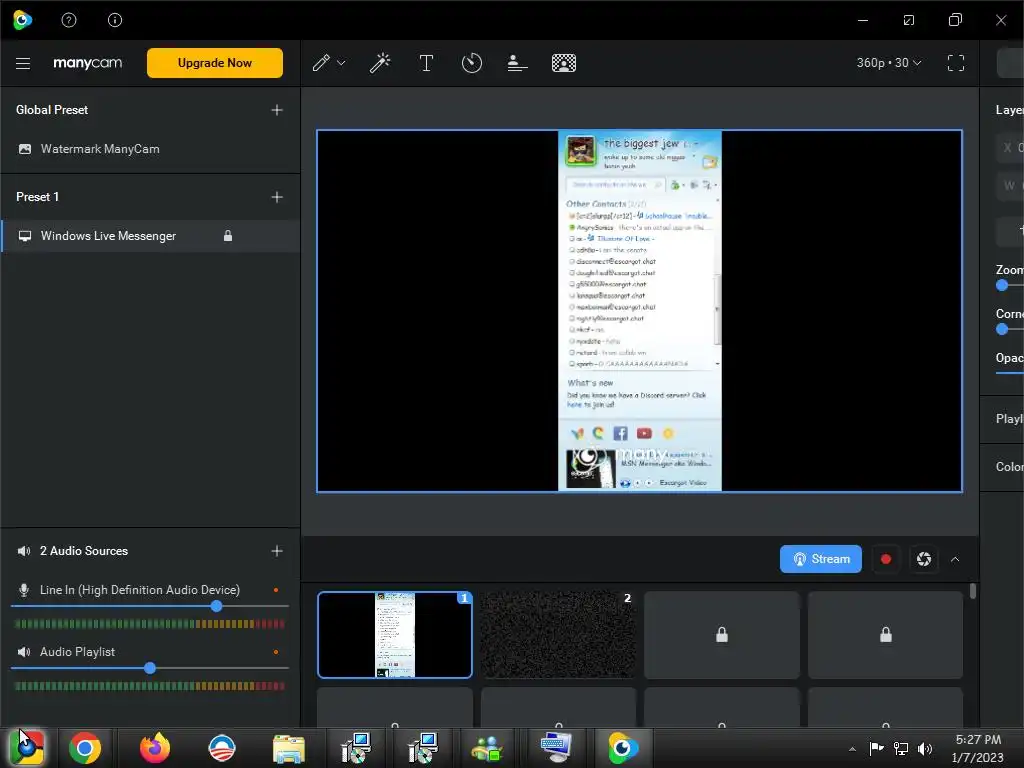Screen dimensions: 1024x768
Task: Select the Draw pencil tool
Action: tap(321, 63)
